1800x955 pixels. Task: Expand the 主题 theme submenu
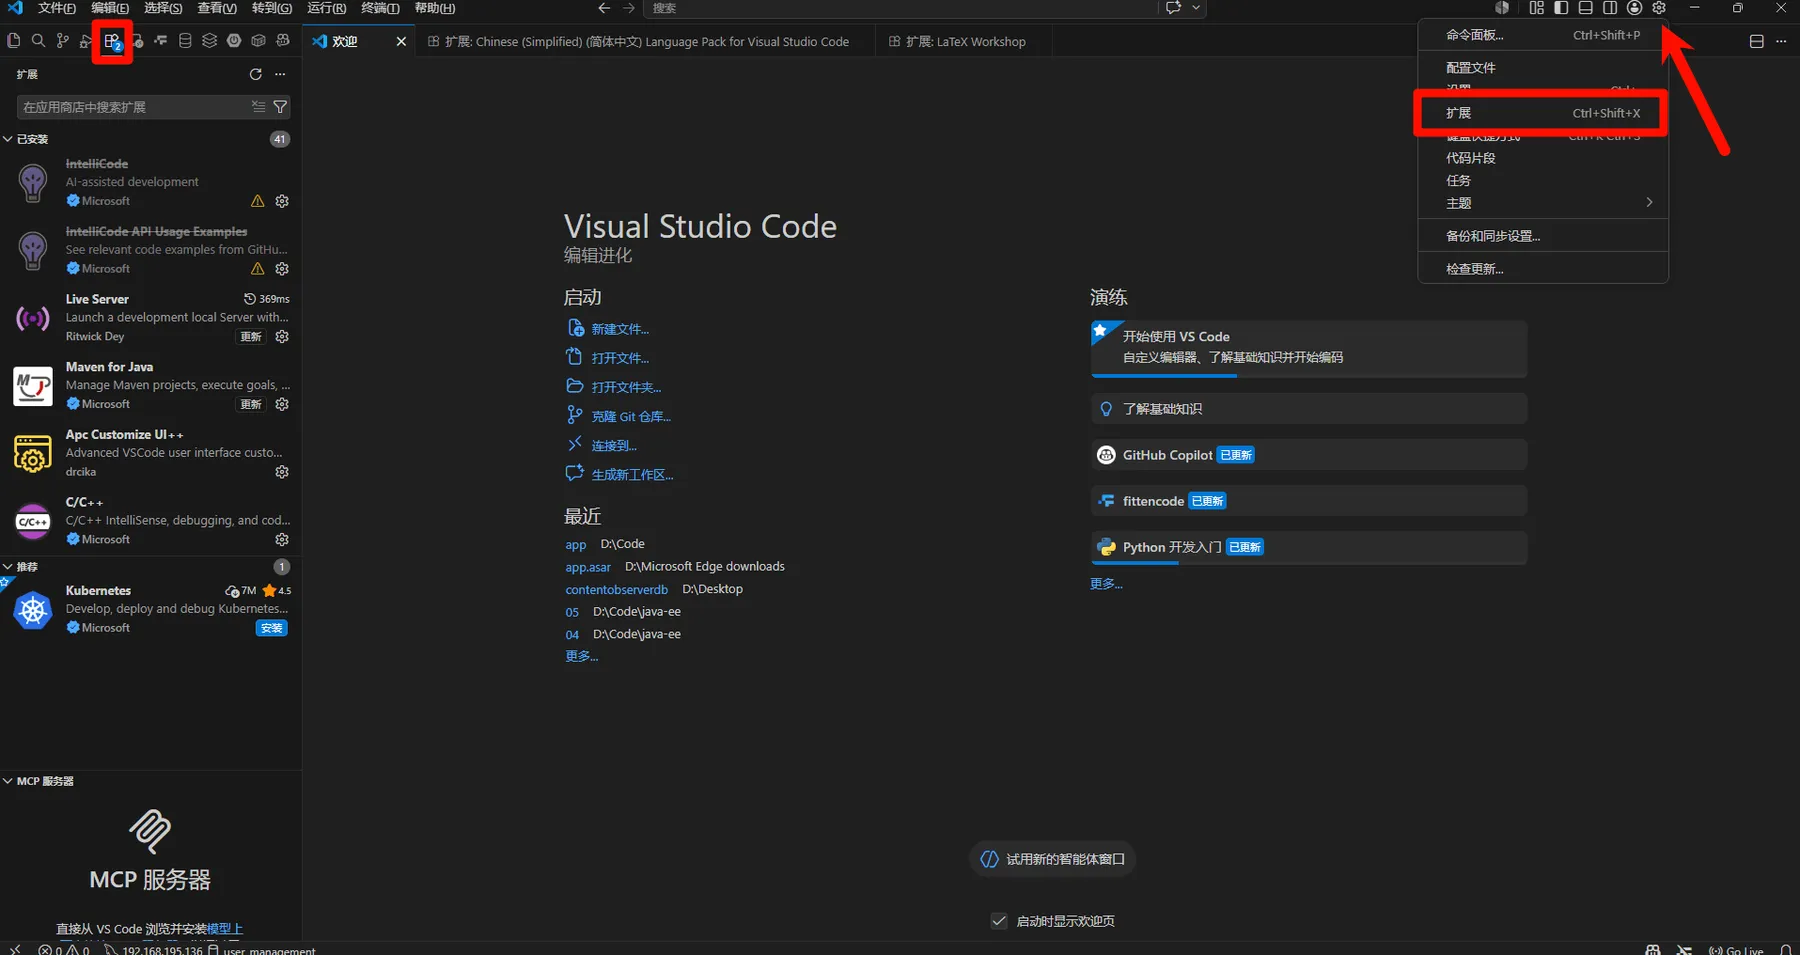pos(1543,203)
